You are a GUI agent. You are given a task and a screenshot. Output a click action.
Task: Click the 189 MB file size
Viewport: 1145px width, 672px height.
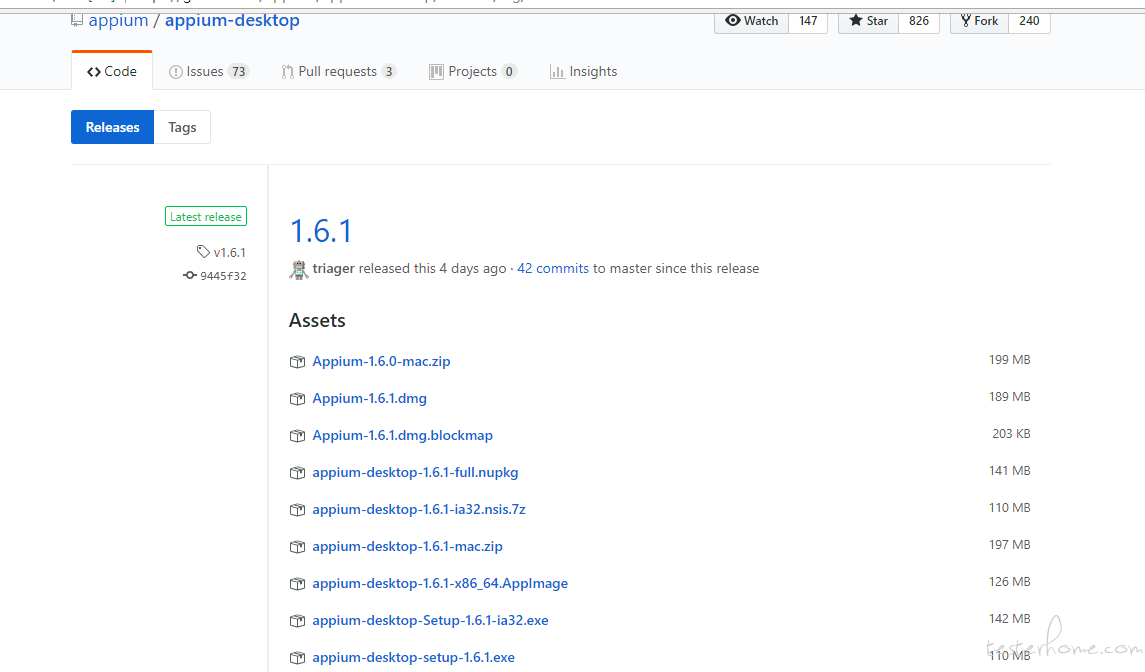1010,397
